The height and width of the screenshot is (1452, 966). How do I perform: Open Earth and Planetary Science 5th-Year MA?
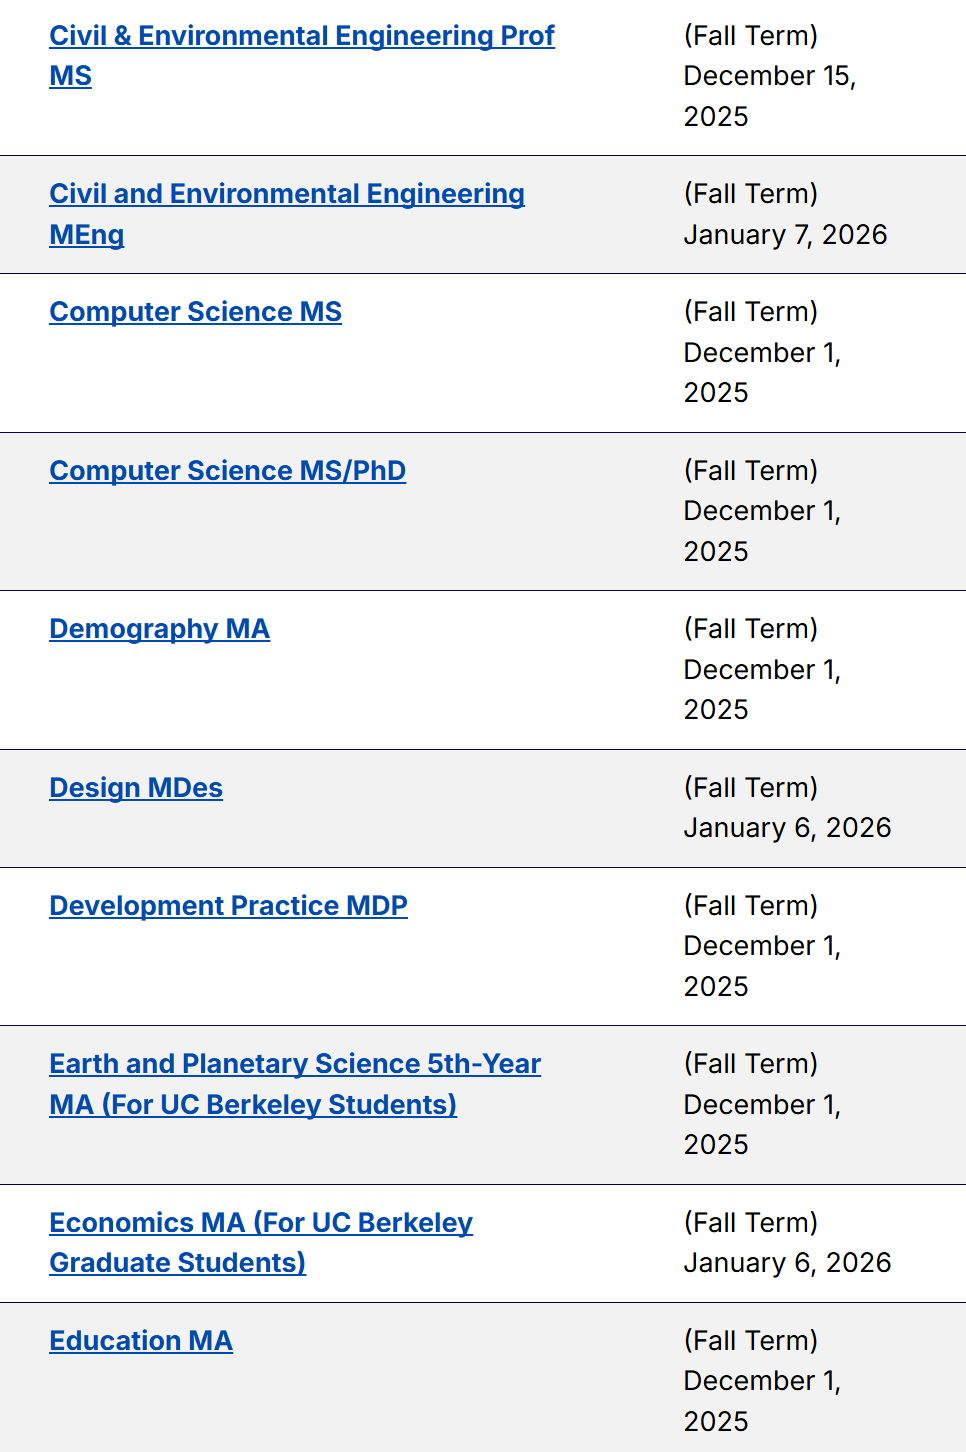[294, 1064]
